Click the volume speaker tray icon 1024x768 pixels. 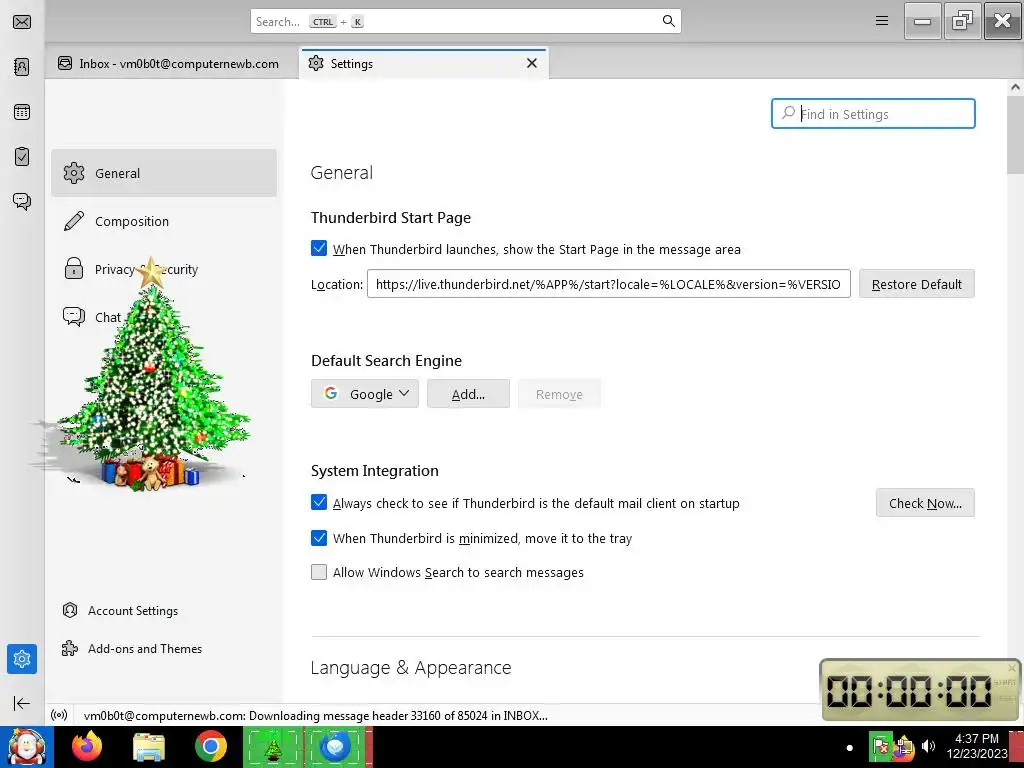coord(928,746)
